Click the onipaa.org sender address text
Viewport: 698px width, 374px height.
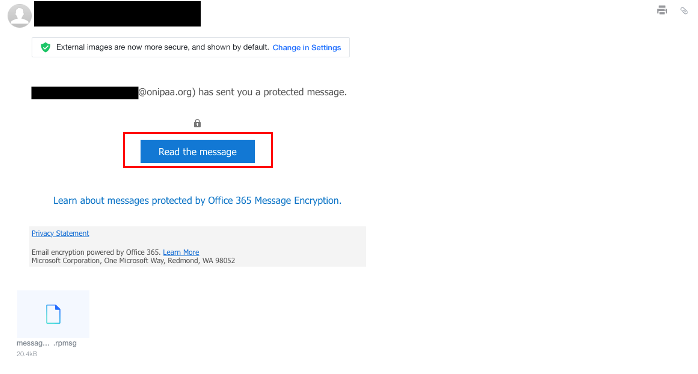click(166, 92)
